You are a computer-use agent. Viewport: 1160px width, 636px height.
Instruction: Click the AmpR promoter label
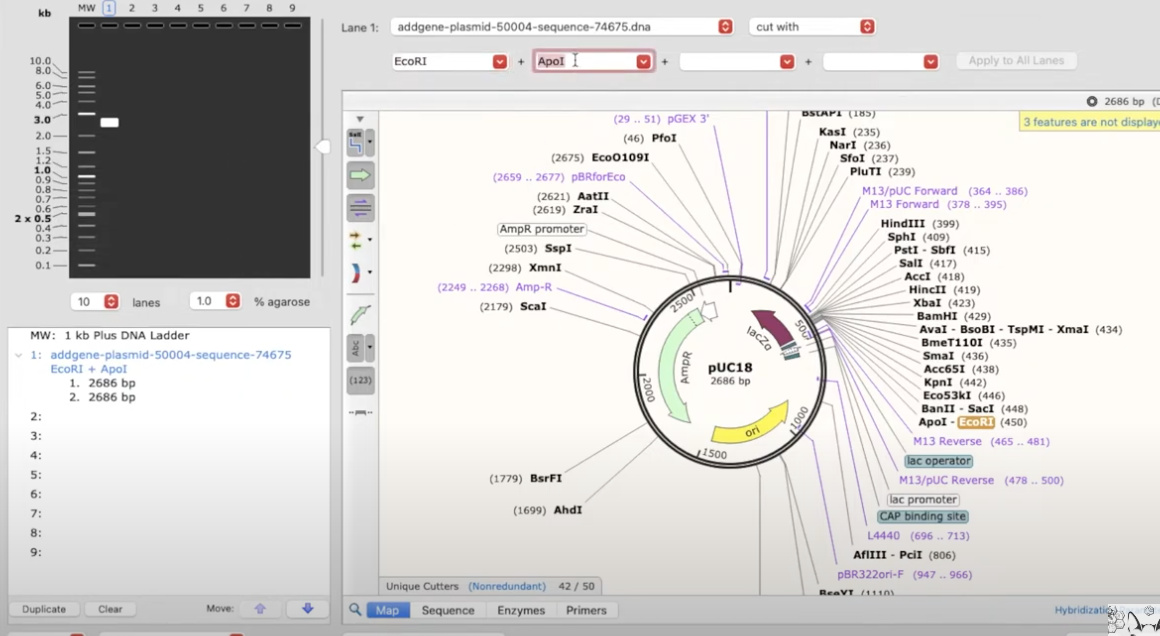(x=542, y=229)
